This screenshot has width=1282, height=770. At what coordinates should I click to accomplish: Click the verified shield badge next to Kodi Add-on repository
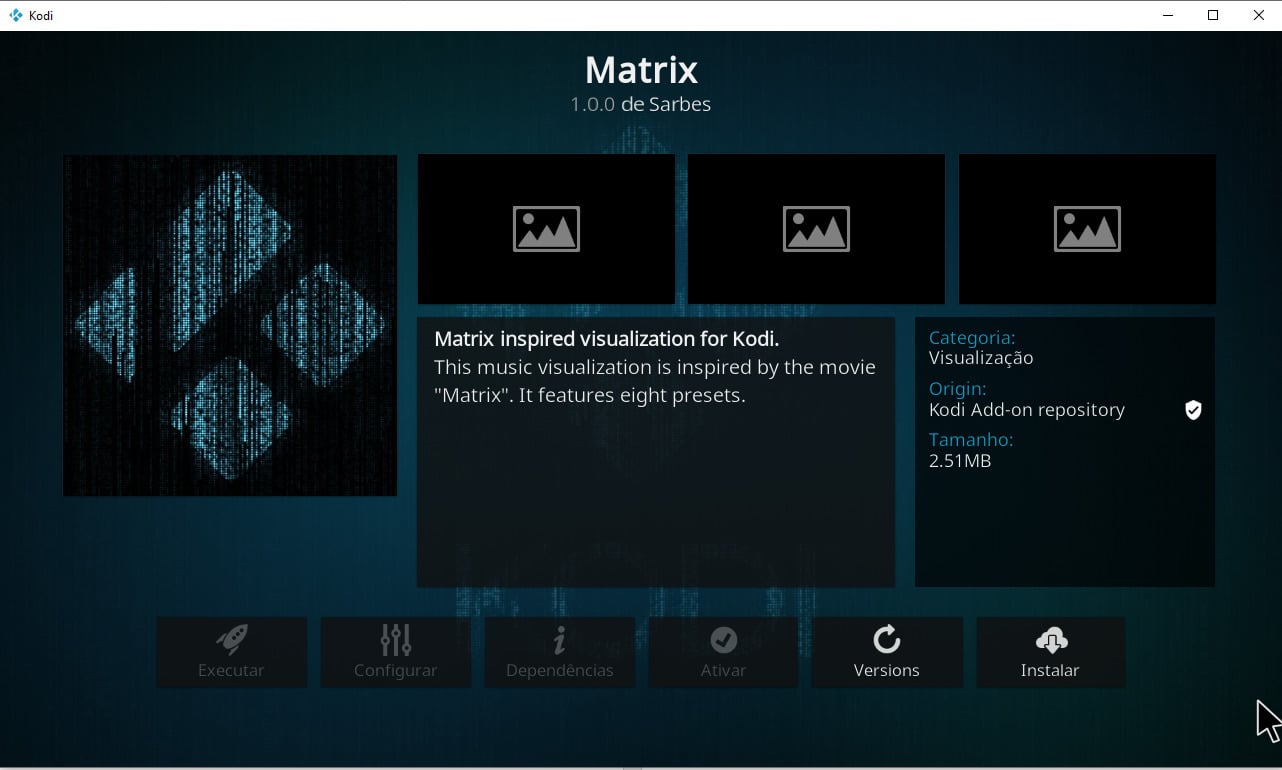coord(1193,410)
